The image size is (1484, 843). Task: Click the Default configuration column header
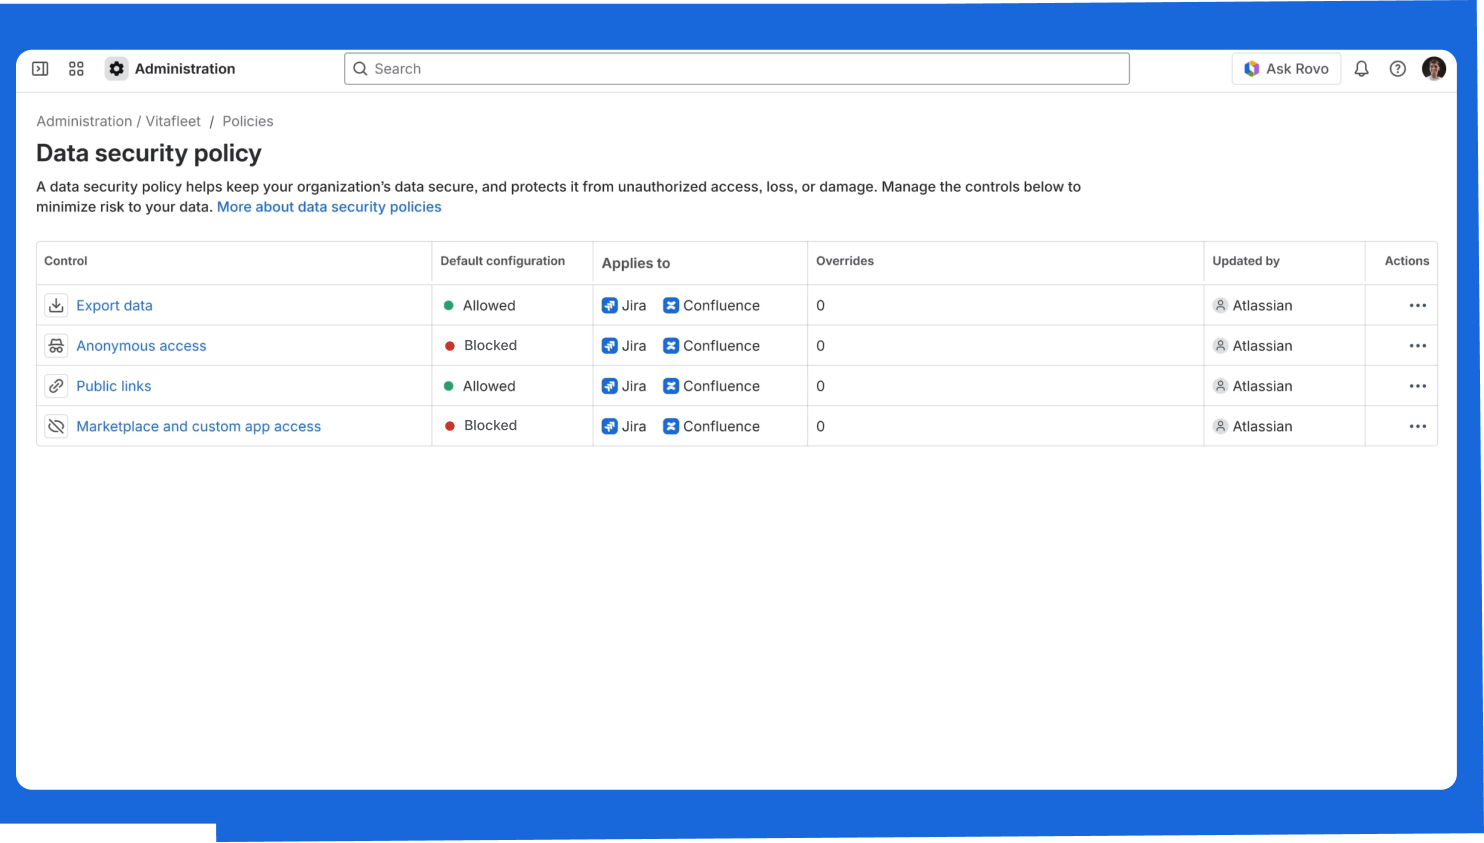point(503,261)
